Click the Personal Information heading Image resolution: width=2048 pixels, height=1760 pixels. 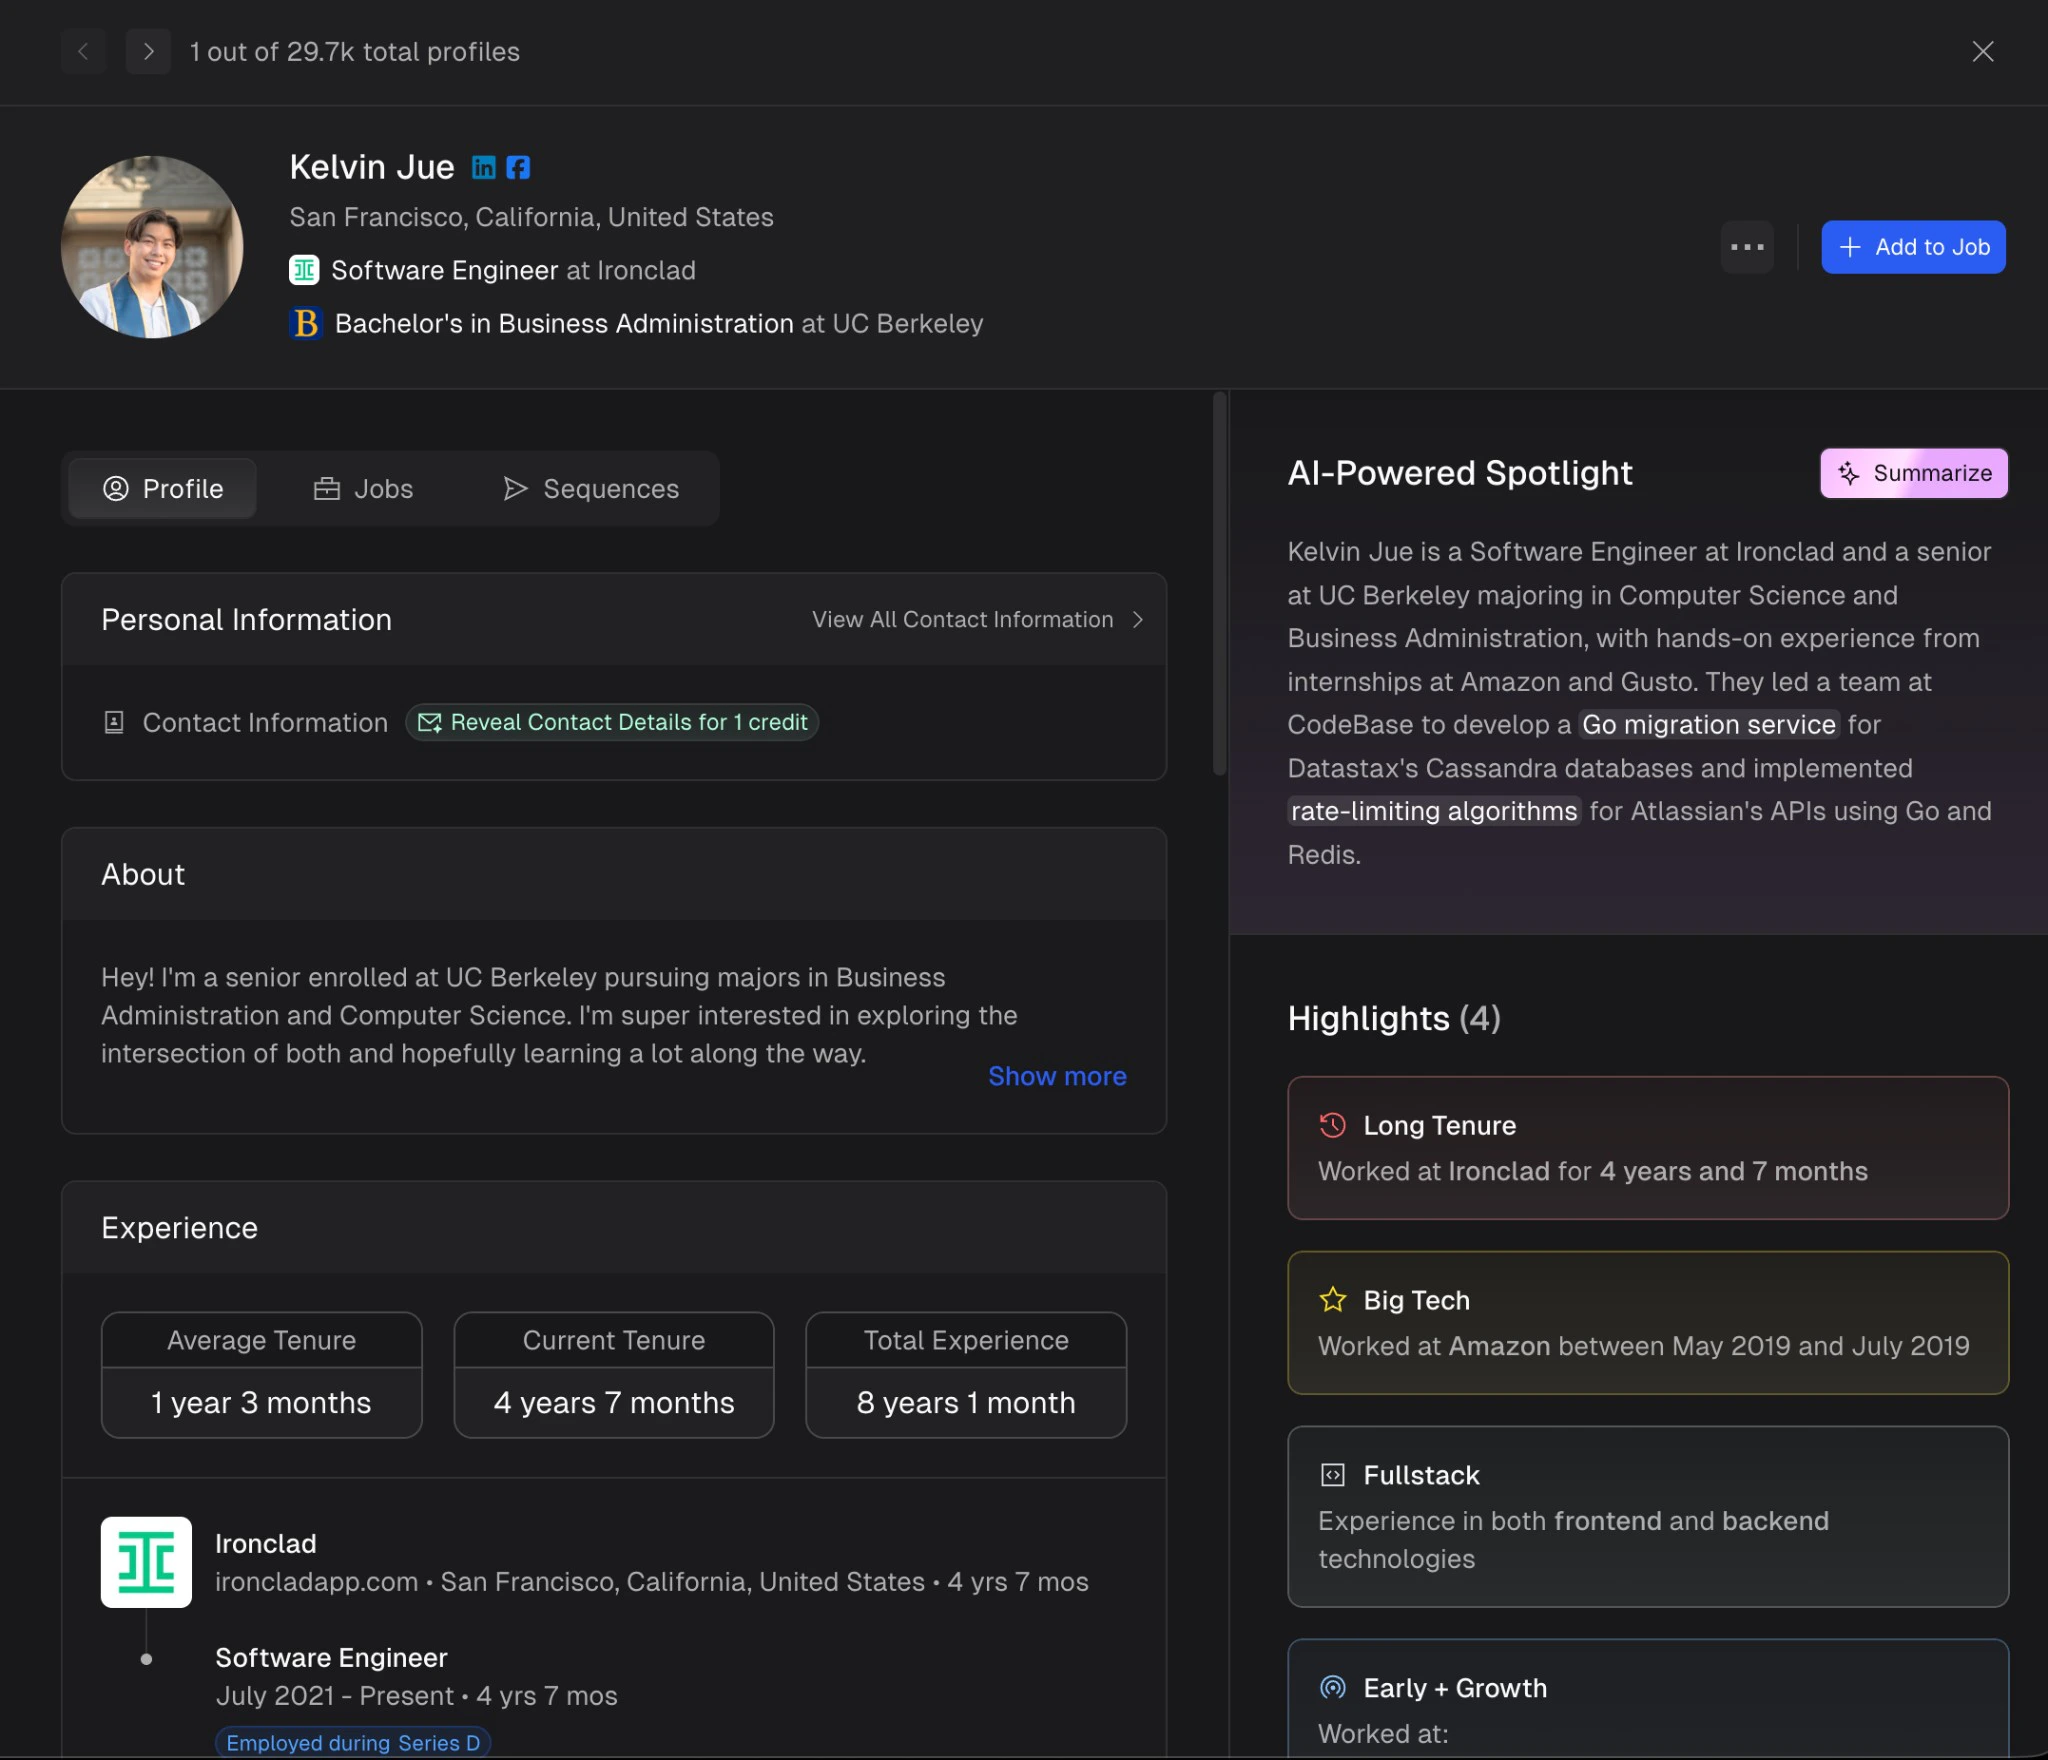coord(246,619)
